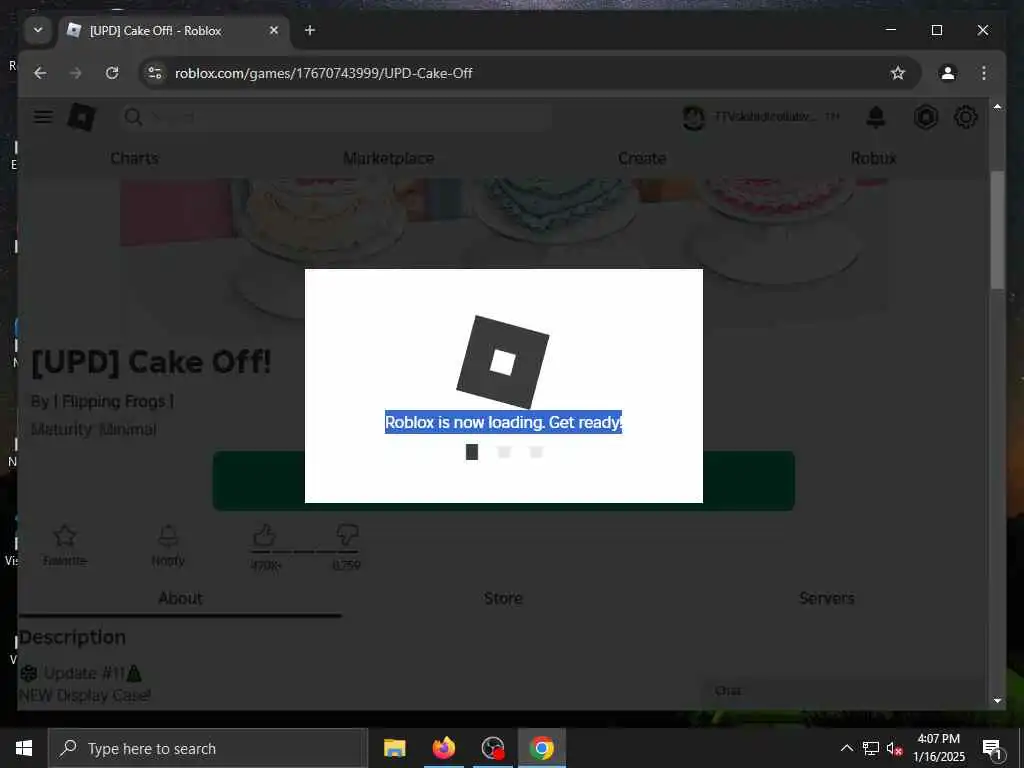Image resolution: width=1024 pixels, height=768 pixels.
Task: Open the Chat bar at the bottom
Action: tap(842, 691)
